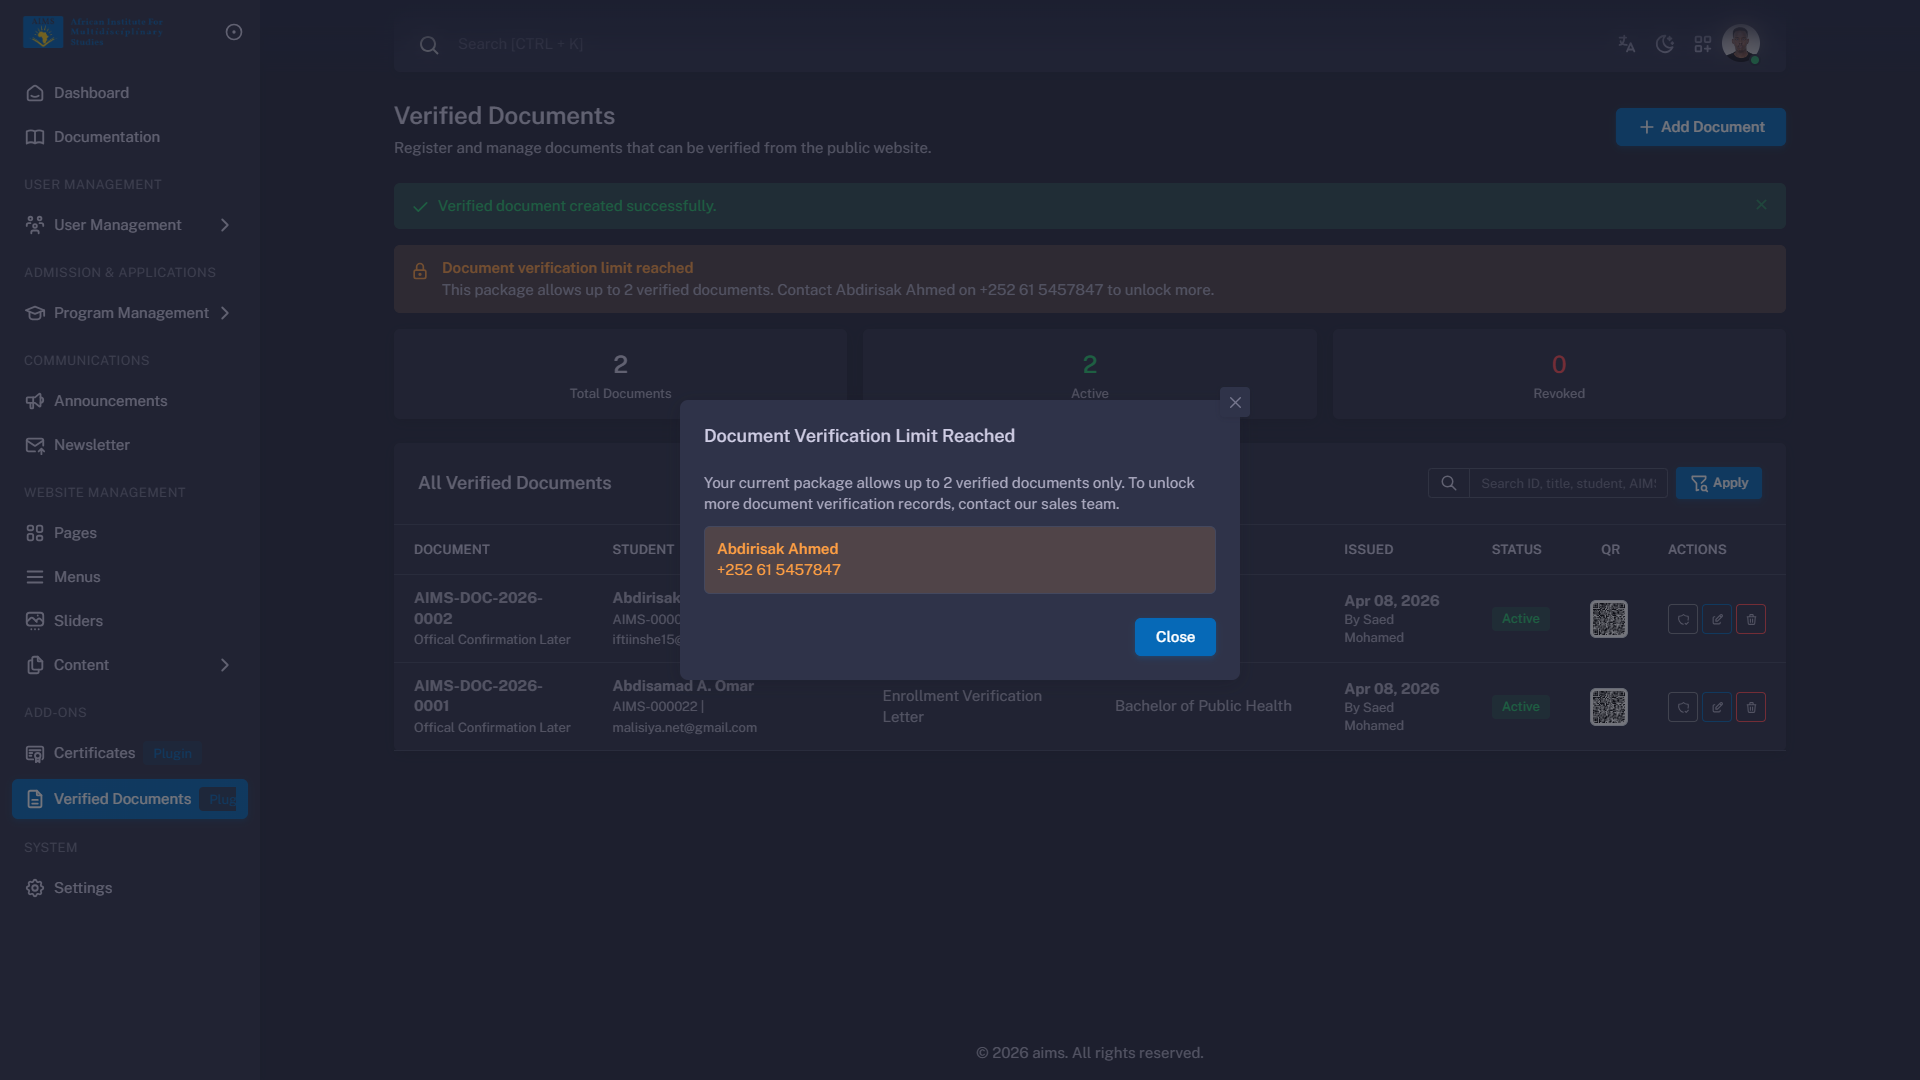Screen dimensions: 1920x1080
Task: Toggle sidebar pin circle icon
Action: (x=234, y=32)
